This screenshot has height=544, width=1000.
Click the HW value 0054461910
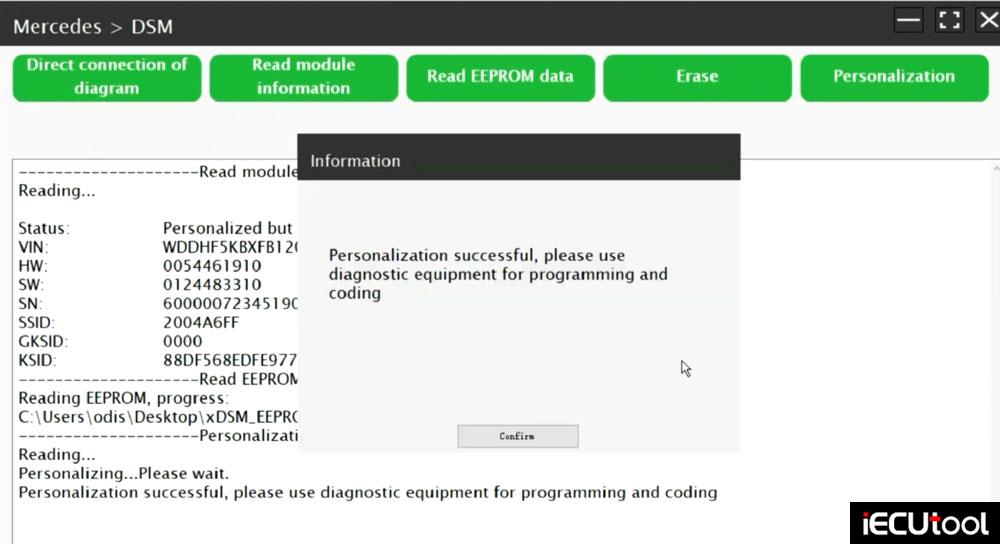(212, 266)
